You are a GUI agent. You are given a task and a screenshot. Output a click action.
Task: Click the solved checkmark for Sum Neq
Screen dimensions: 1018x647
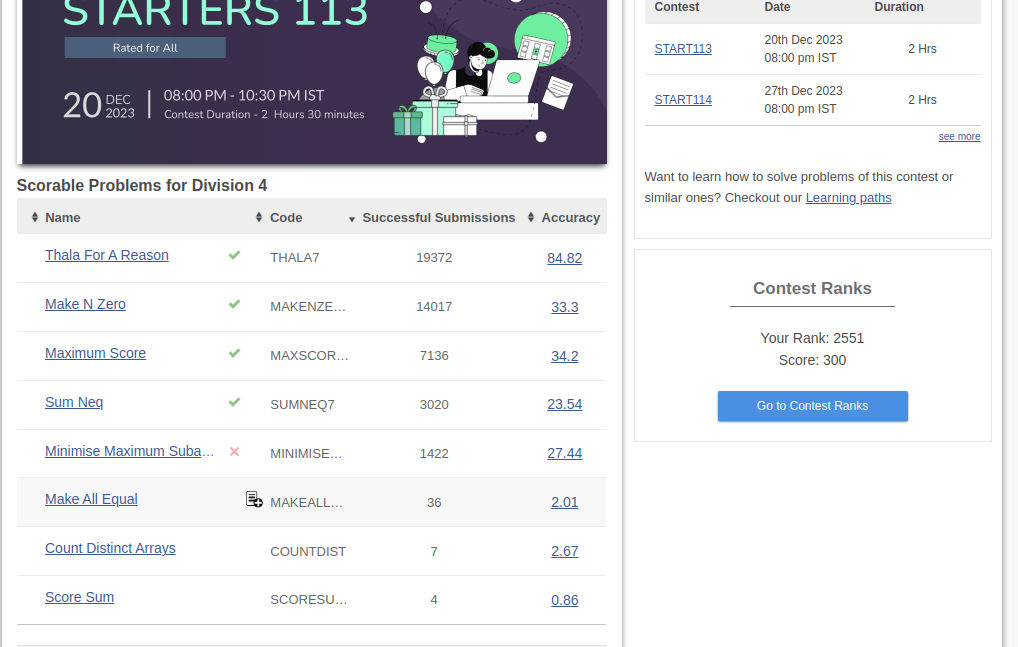pos(234,402)
